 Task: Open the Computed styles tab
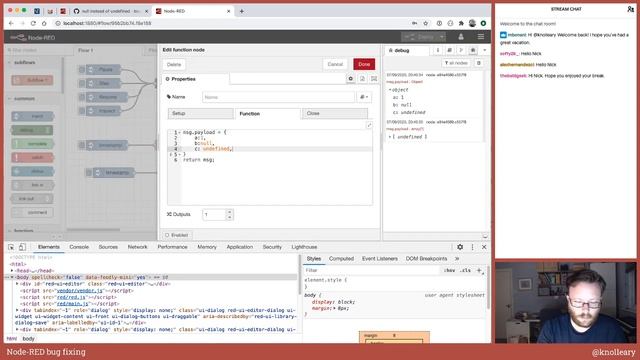pos(341,258)
